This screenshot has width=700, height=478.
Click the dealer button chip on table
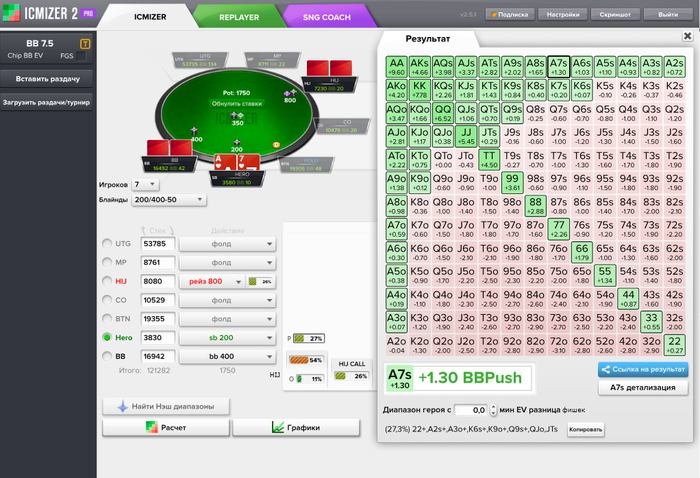(x=276, y=145)
